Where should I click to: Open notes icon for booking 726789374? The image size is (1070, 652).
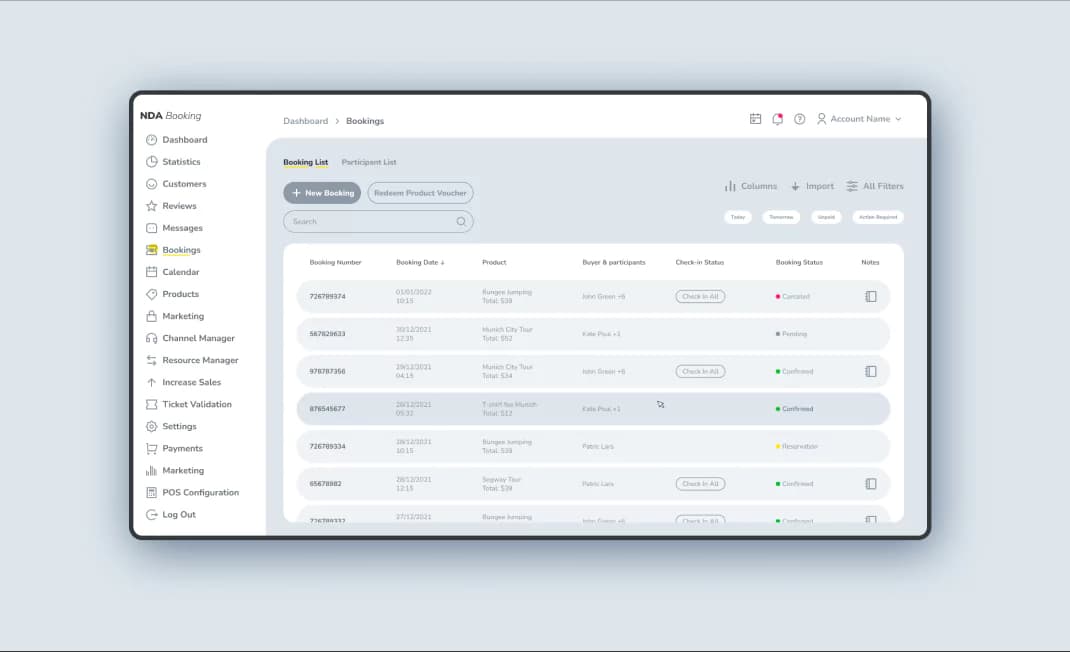(x=871, y=296)
